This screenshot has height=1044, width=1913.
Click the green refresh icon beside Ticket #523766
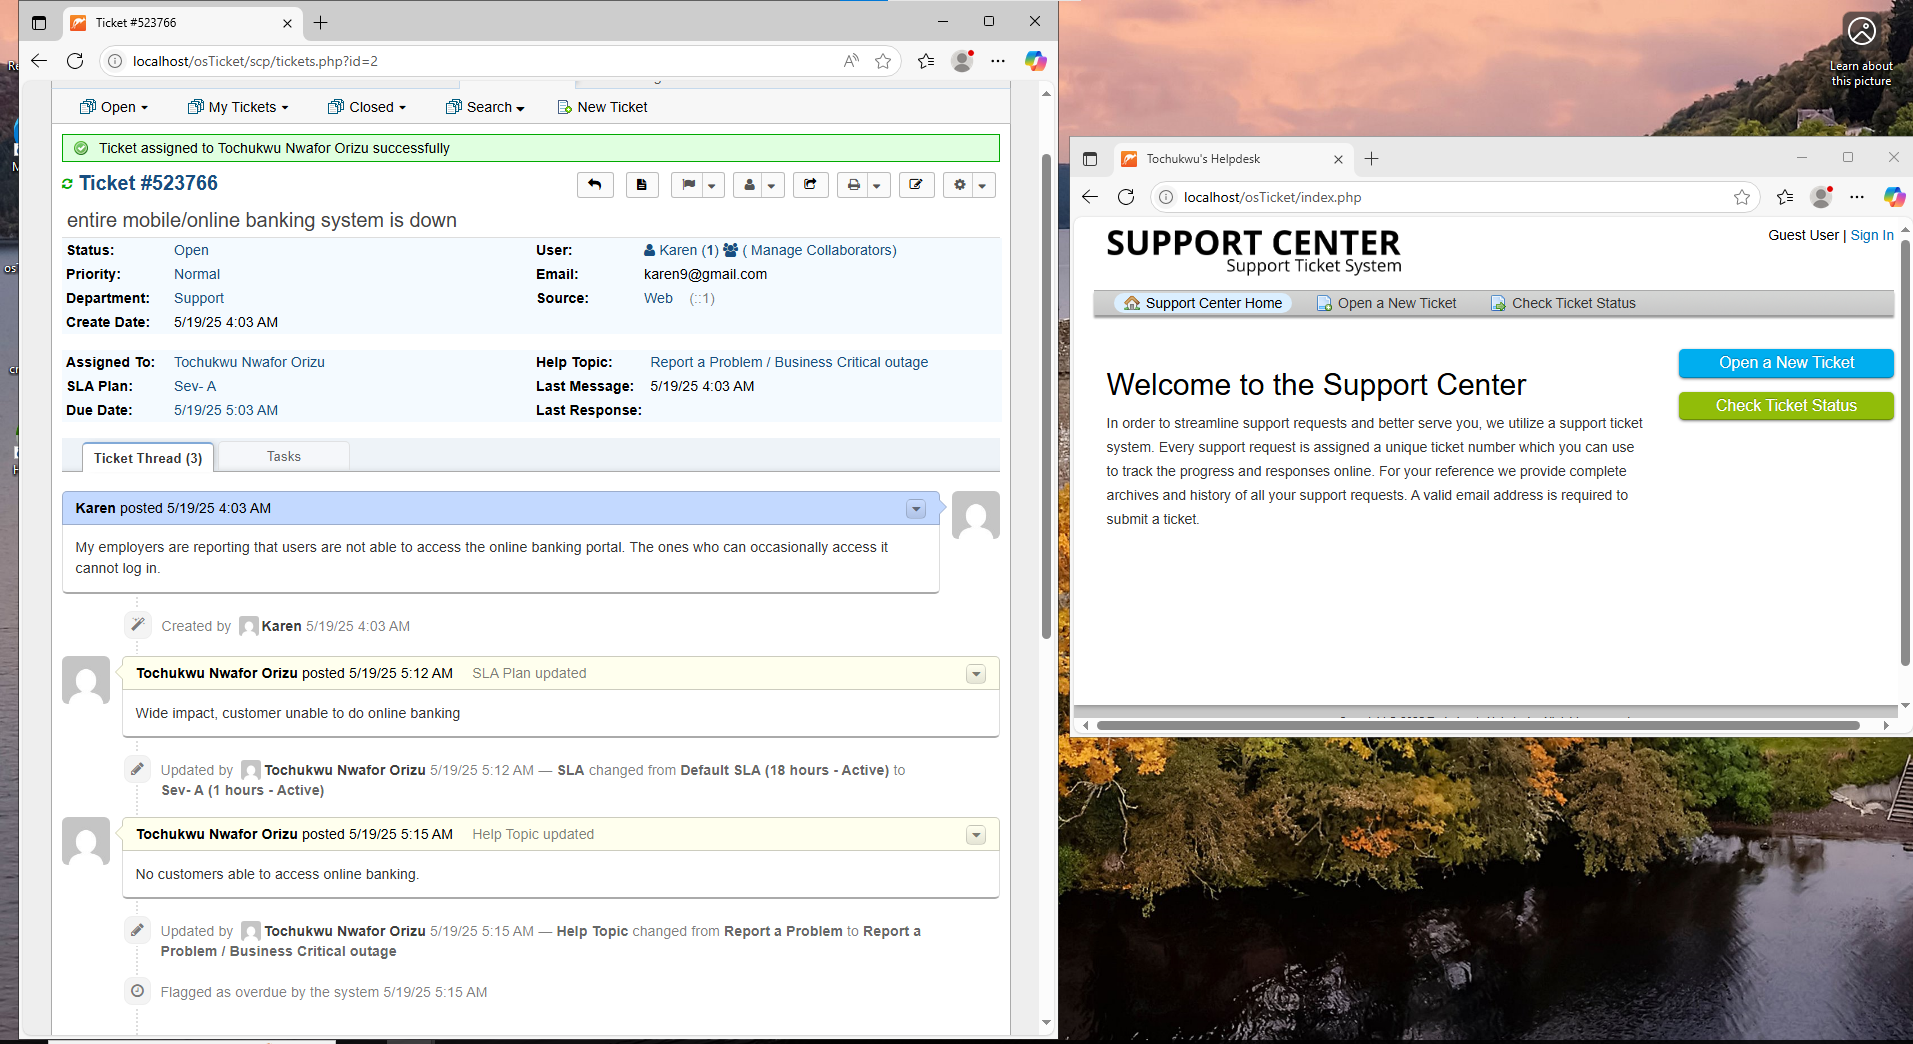pyautogui.click(x=68, y=184)
